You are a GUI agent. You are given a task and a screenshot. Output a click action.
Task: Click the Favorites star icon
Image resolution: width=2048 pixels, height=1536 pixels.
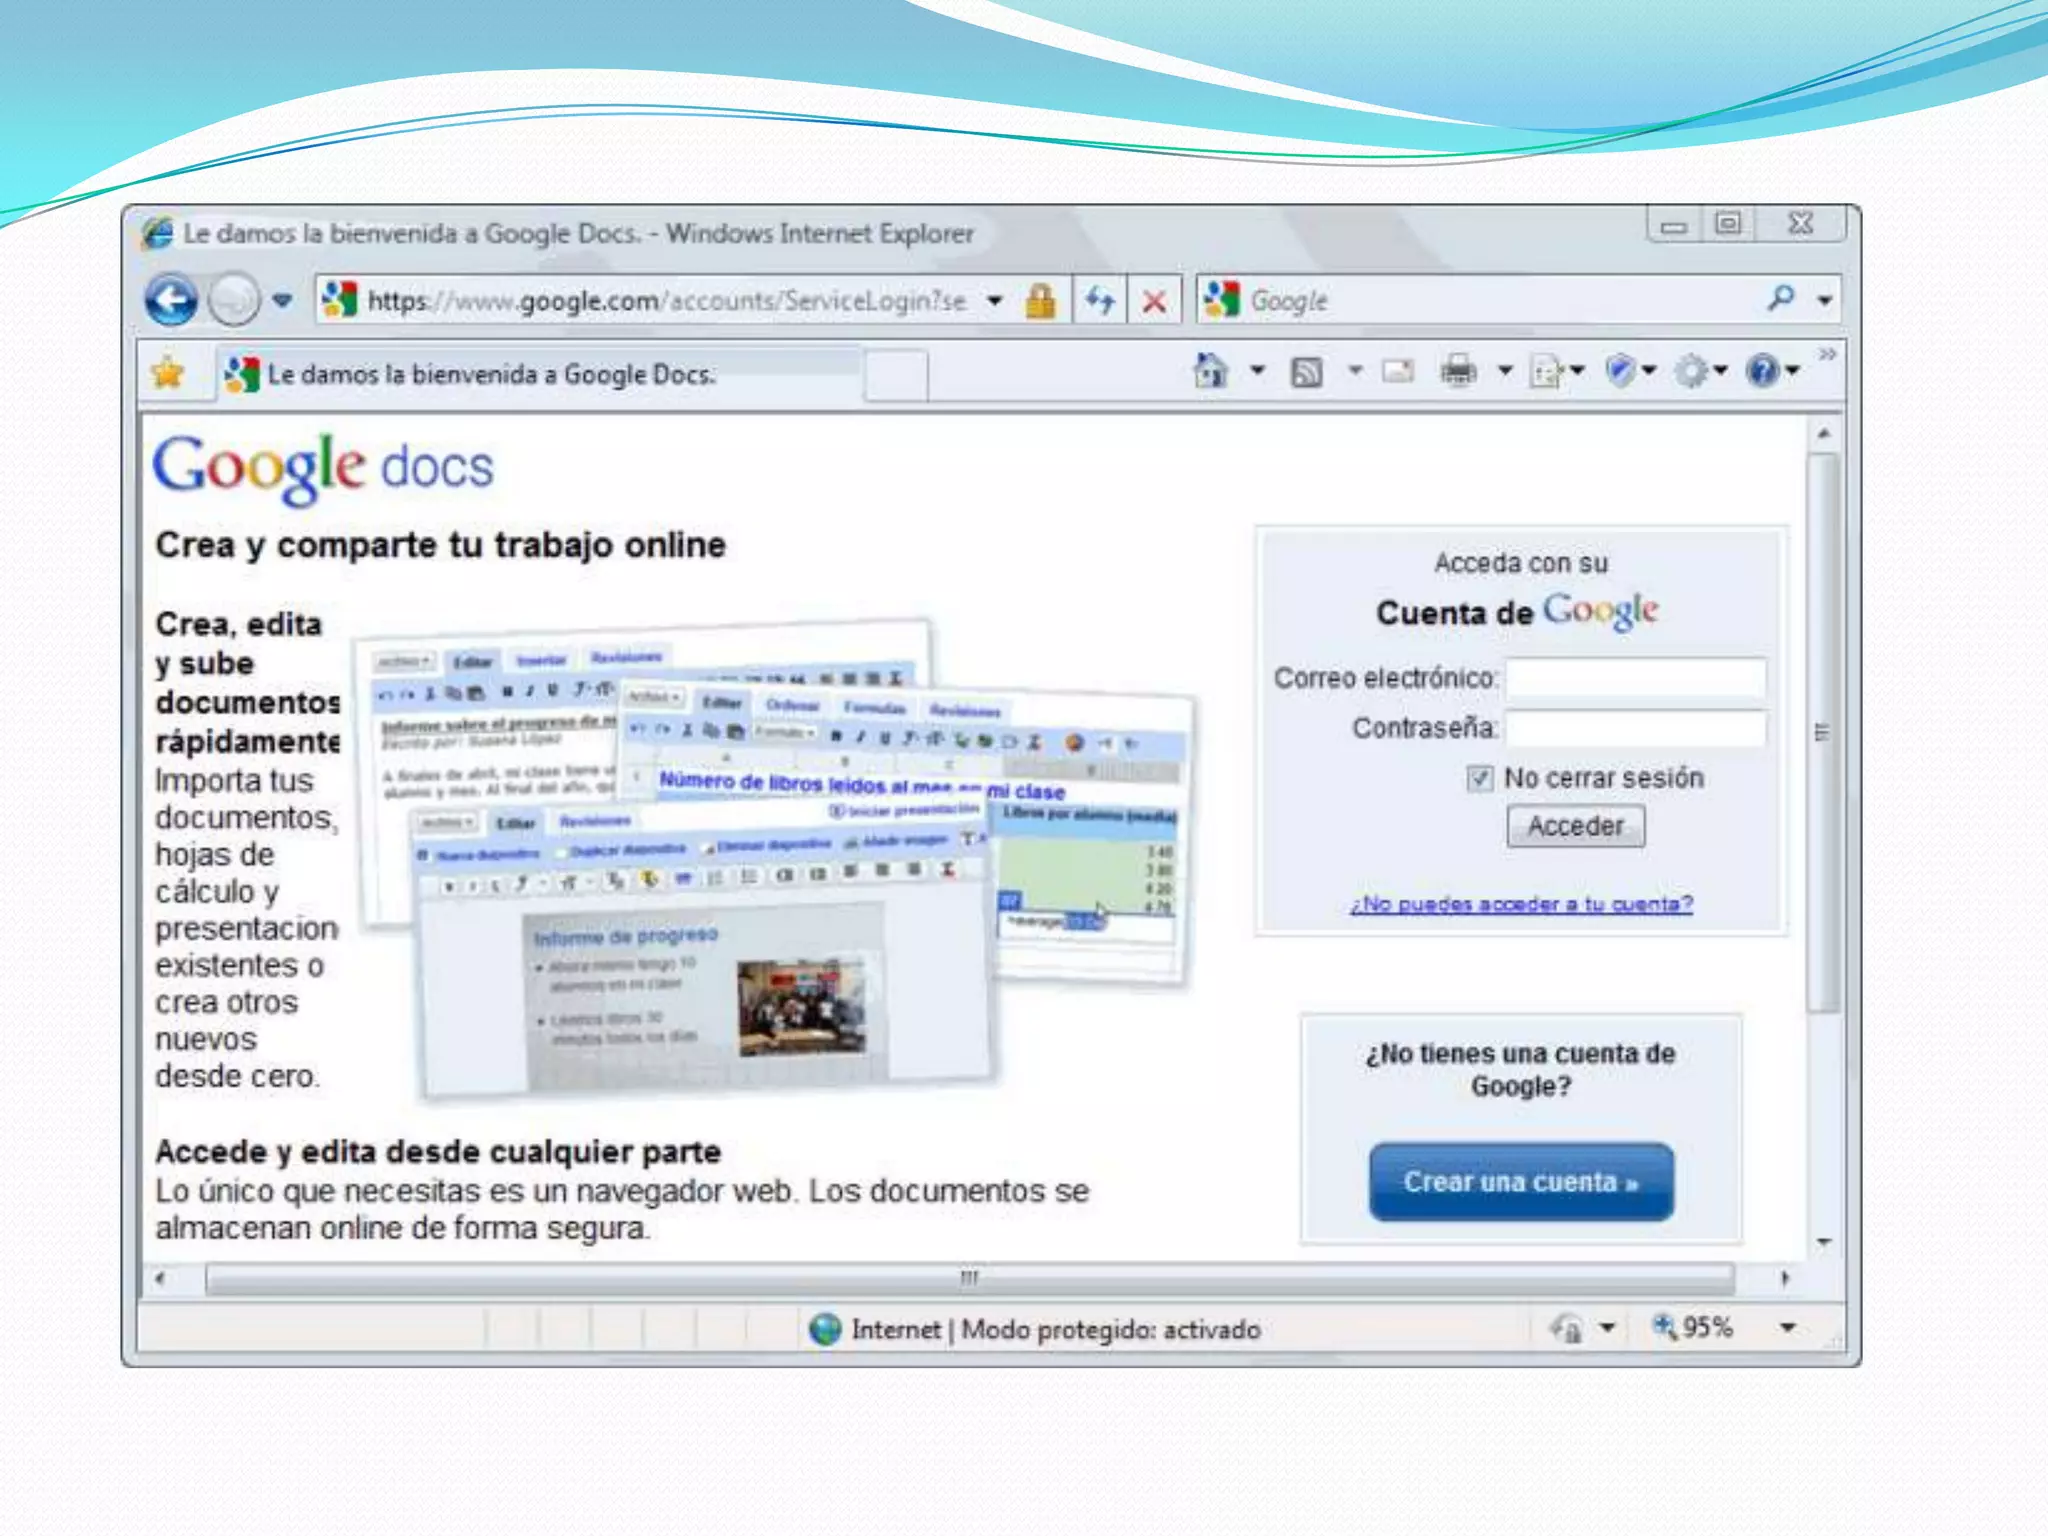pos(168,374)
